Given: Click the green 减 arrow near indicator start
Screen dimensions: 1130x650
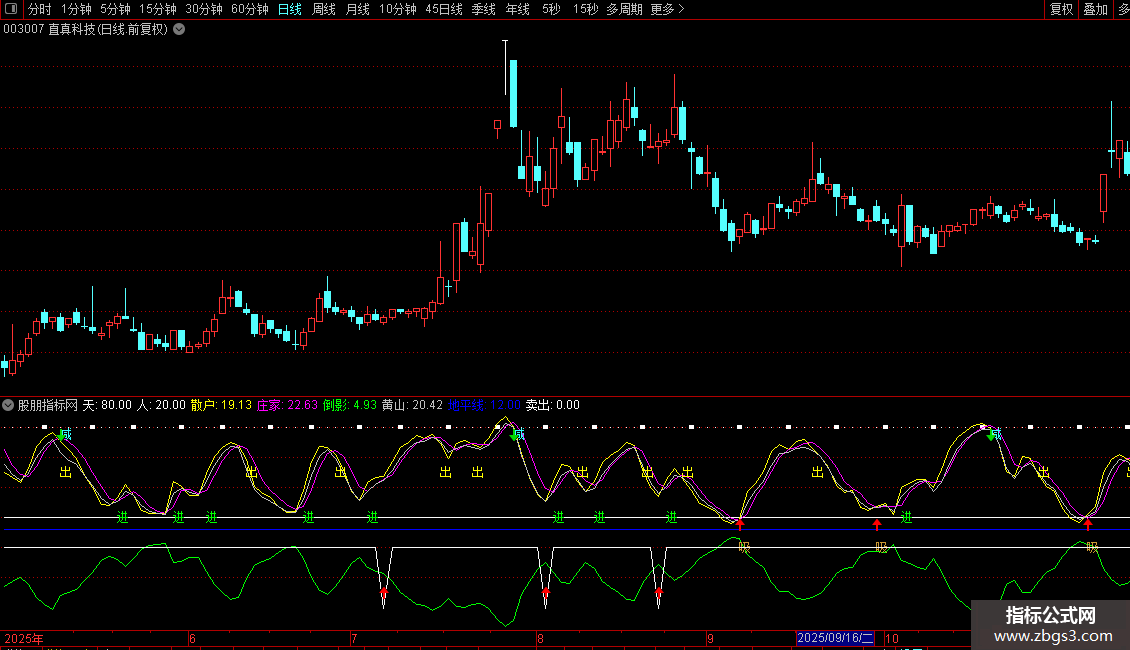Looking at the screenshot, I should click(x=61, y=435).
